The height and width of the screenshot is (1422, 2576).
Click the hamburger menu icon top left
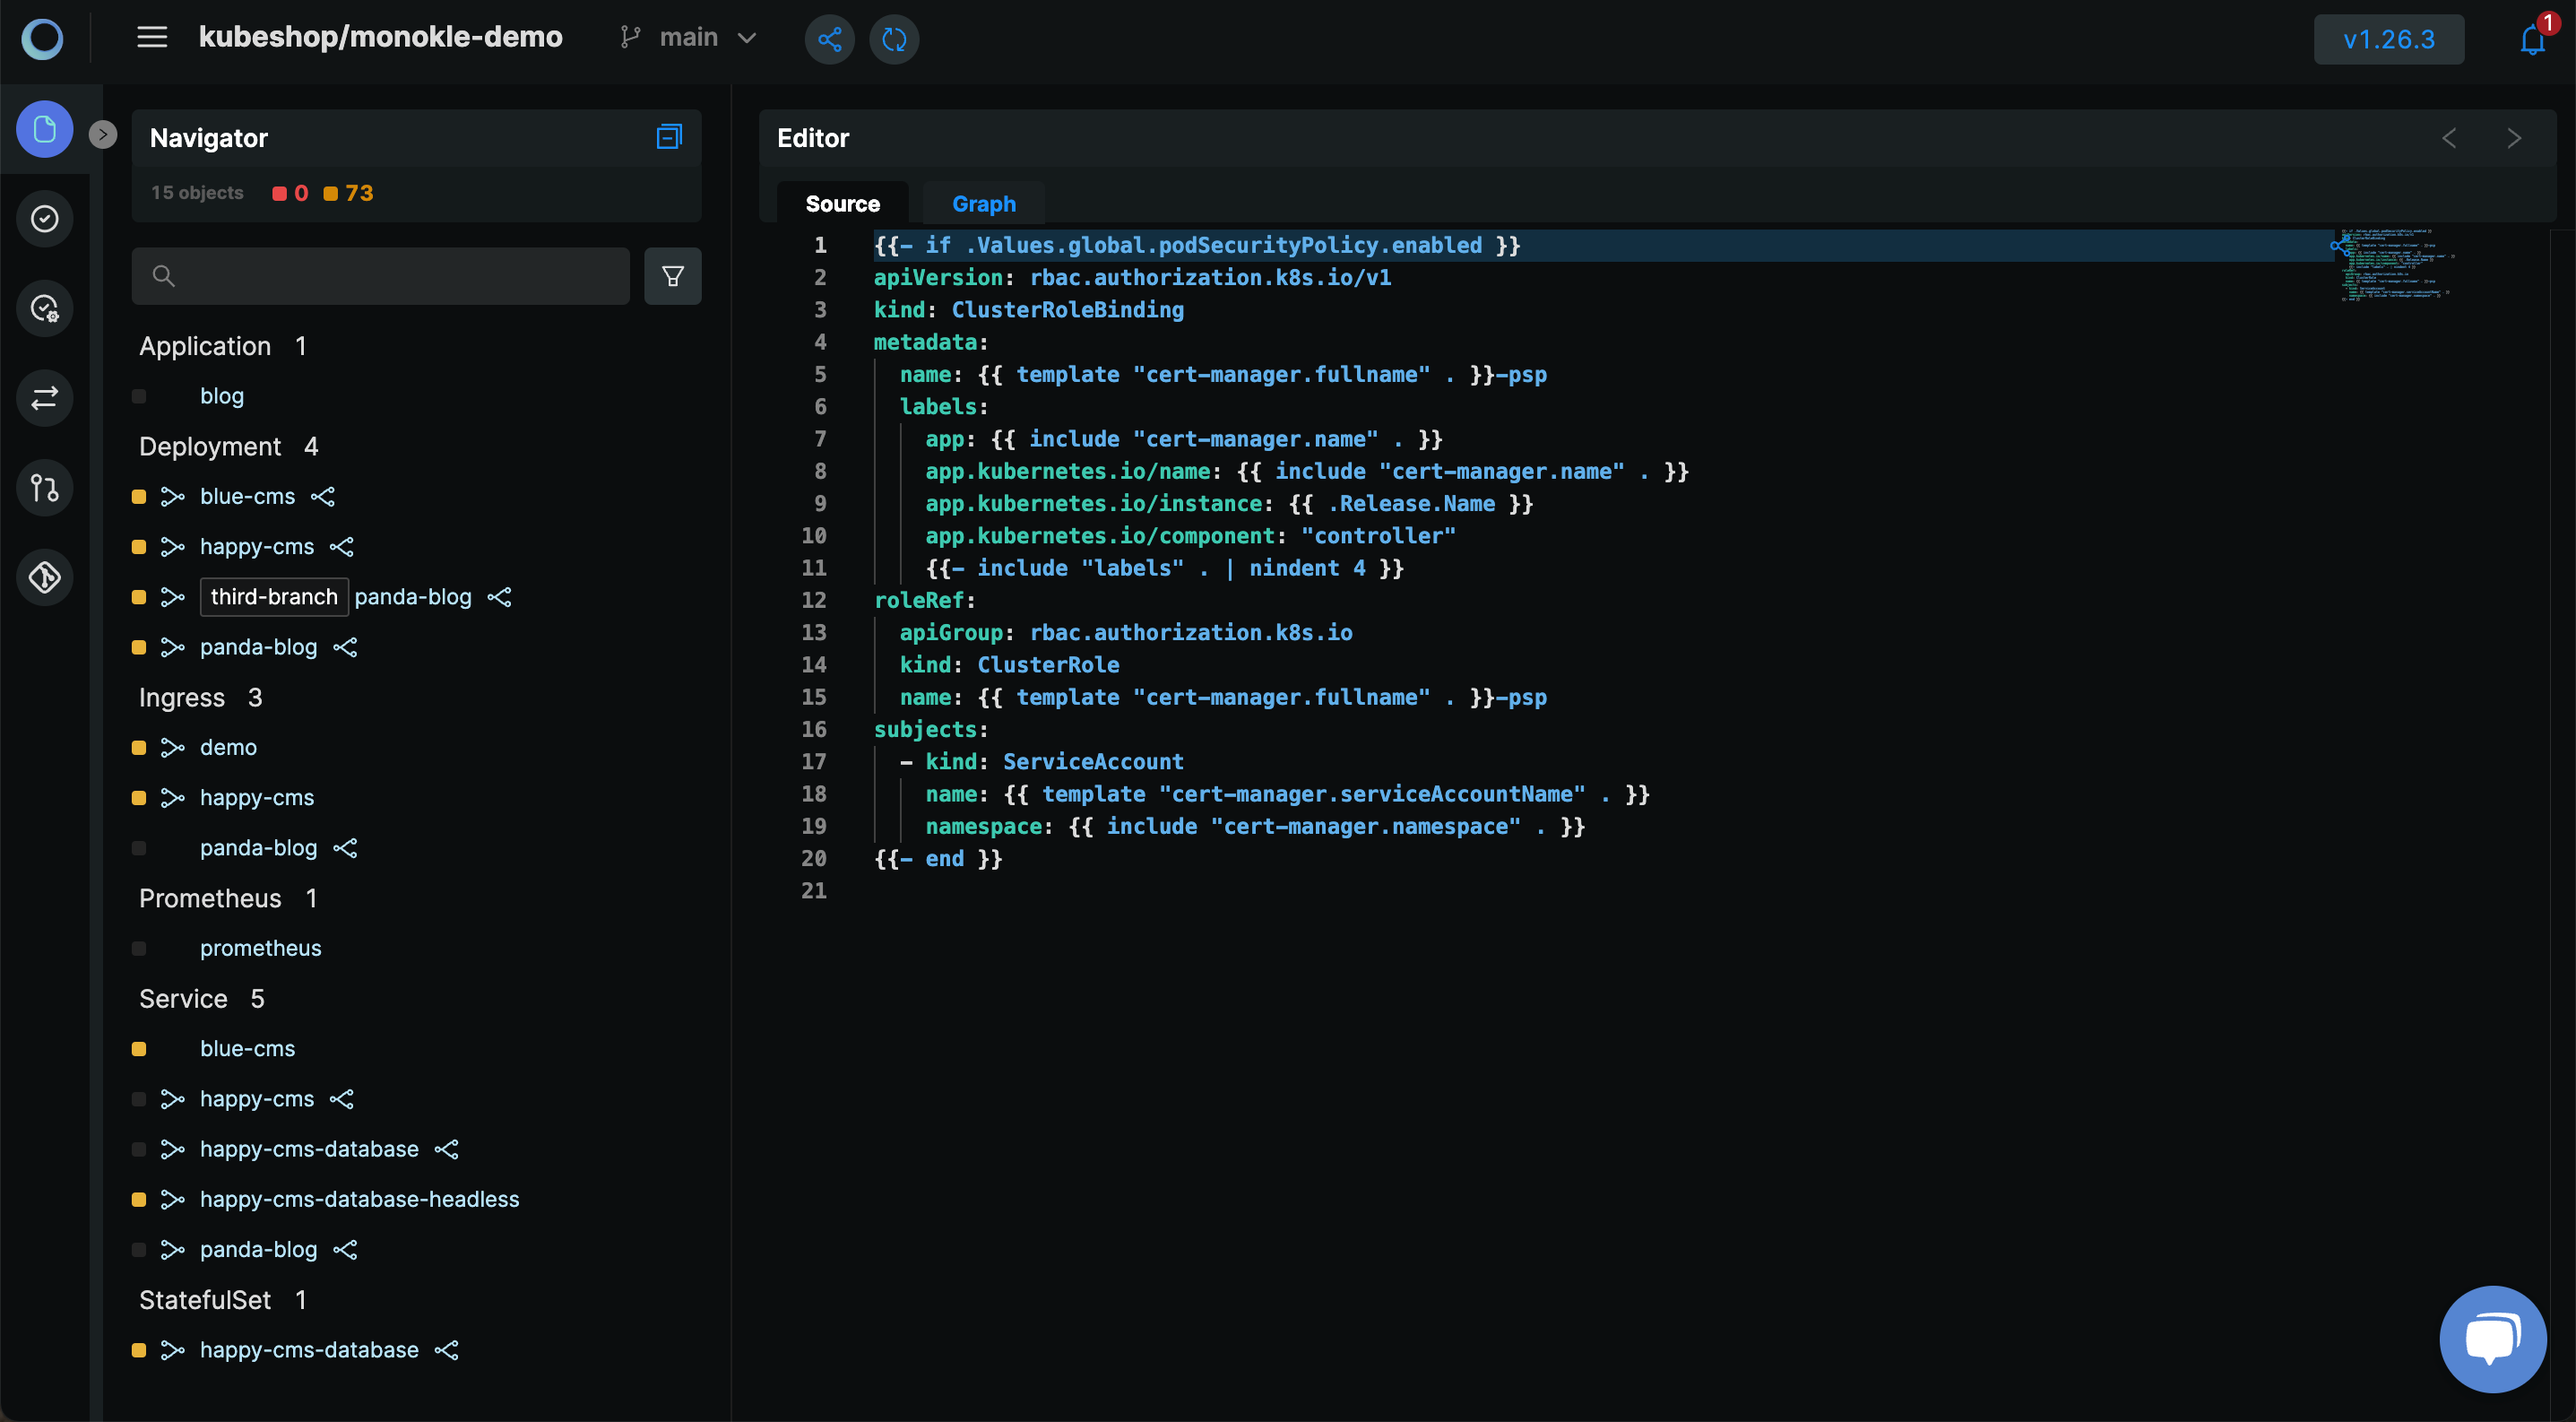point(152,39)
